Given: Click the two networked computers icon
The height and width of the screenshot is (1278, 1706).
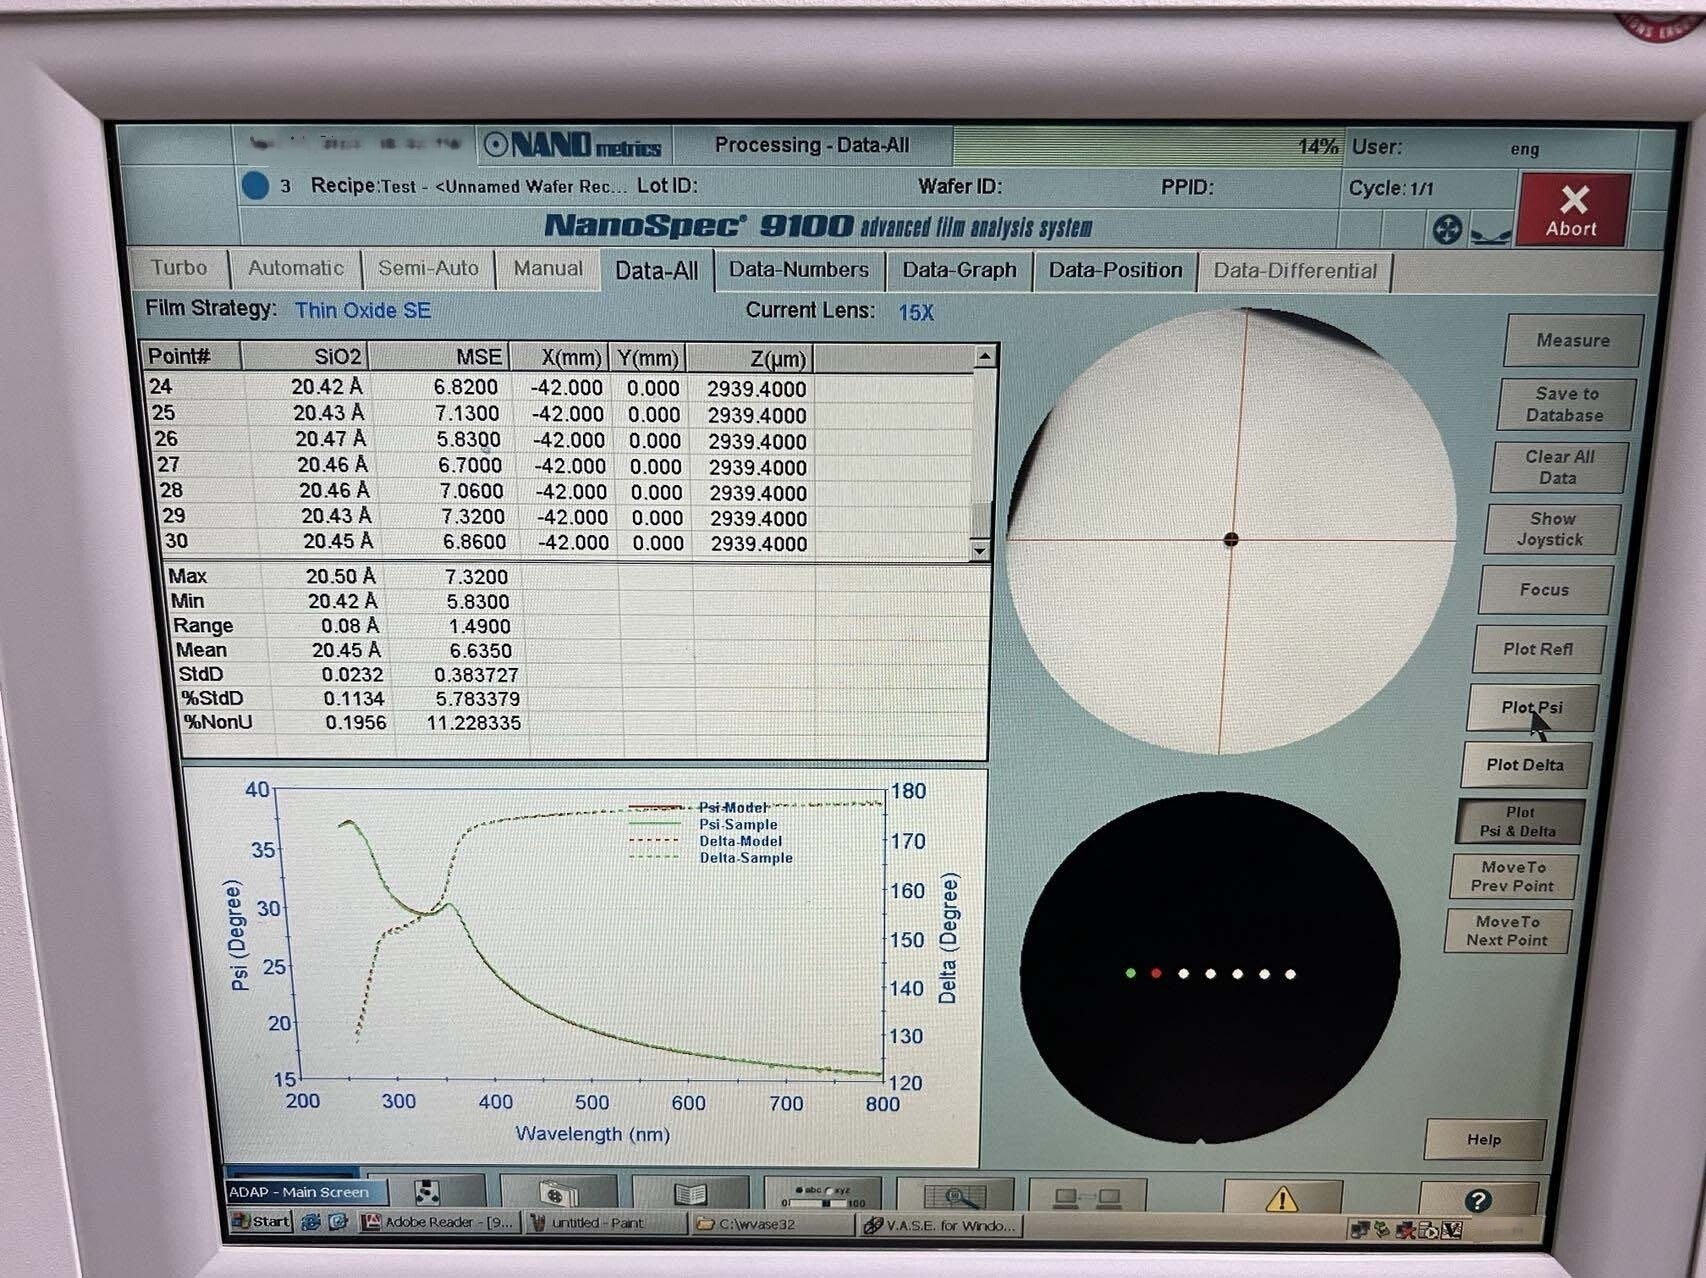Looking at the screenshot, I should pyautogui.click(x=1087, y=1197).
